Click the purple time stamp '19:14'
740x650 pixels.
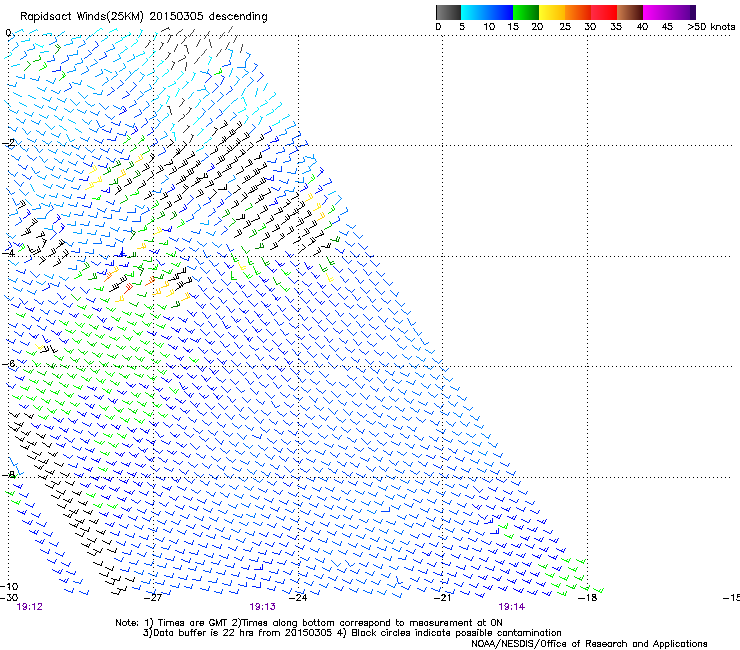[x=512, y=607]
